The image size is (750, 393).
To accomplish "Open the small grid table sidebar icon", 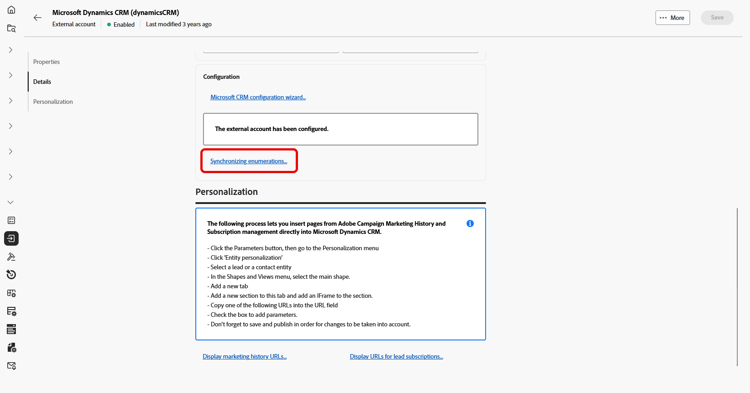I will pos(11,220).
